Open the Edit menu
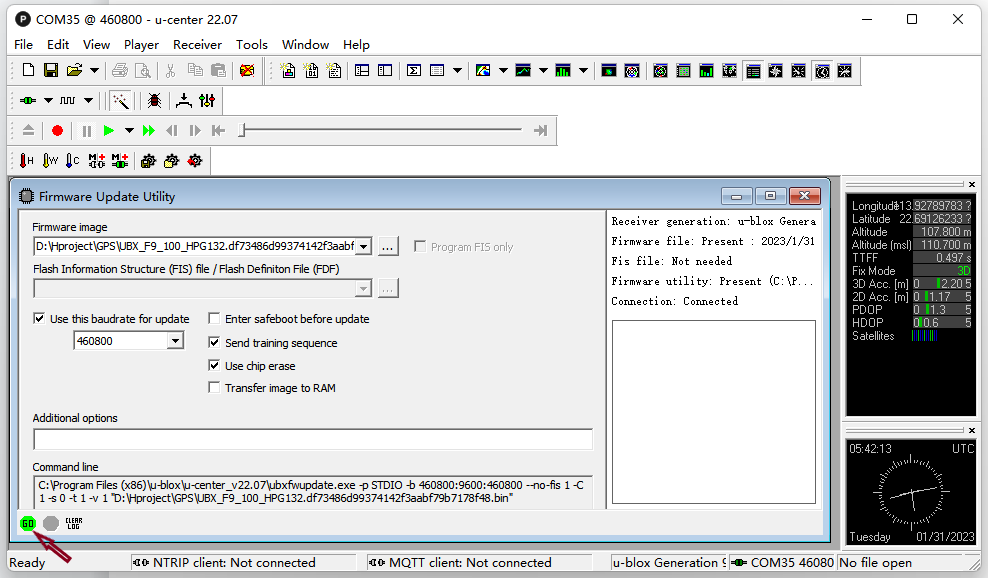 coord(58,45)
